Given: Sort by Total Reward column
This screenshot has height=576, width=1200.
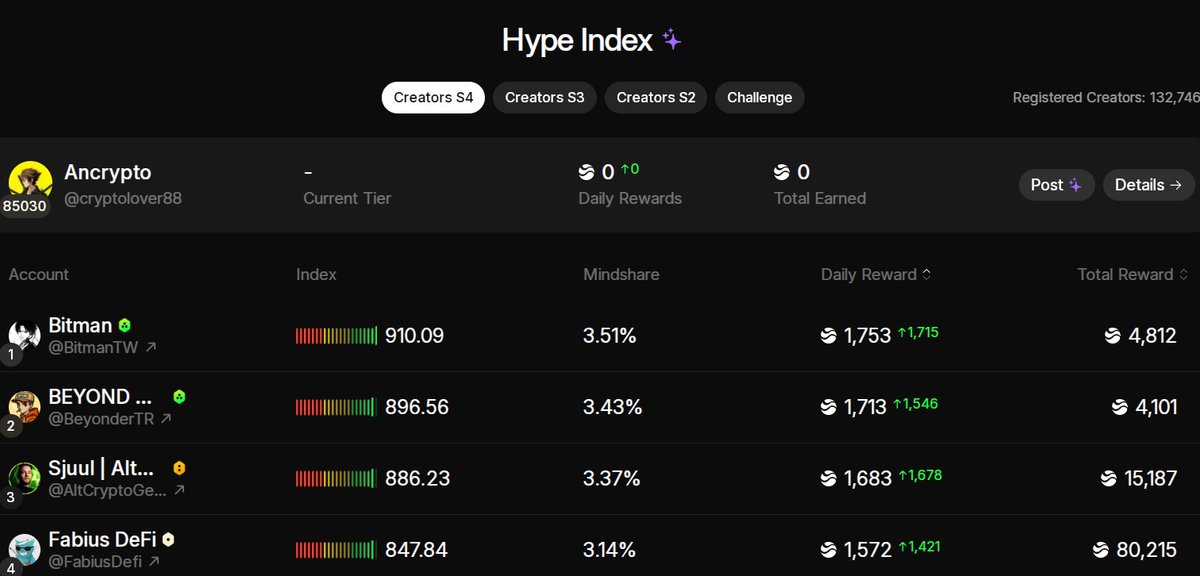Looking at the screenshot, I should 1133,274.
